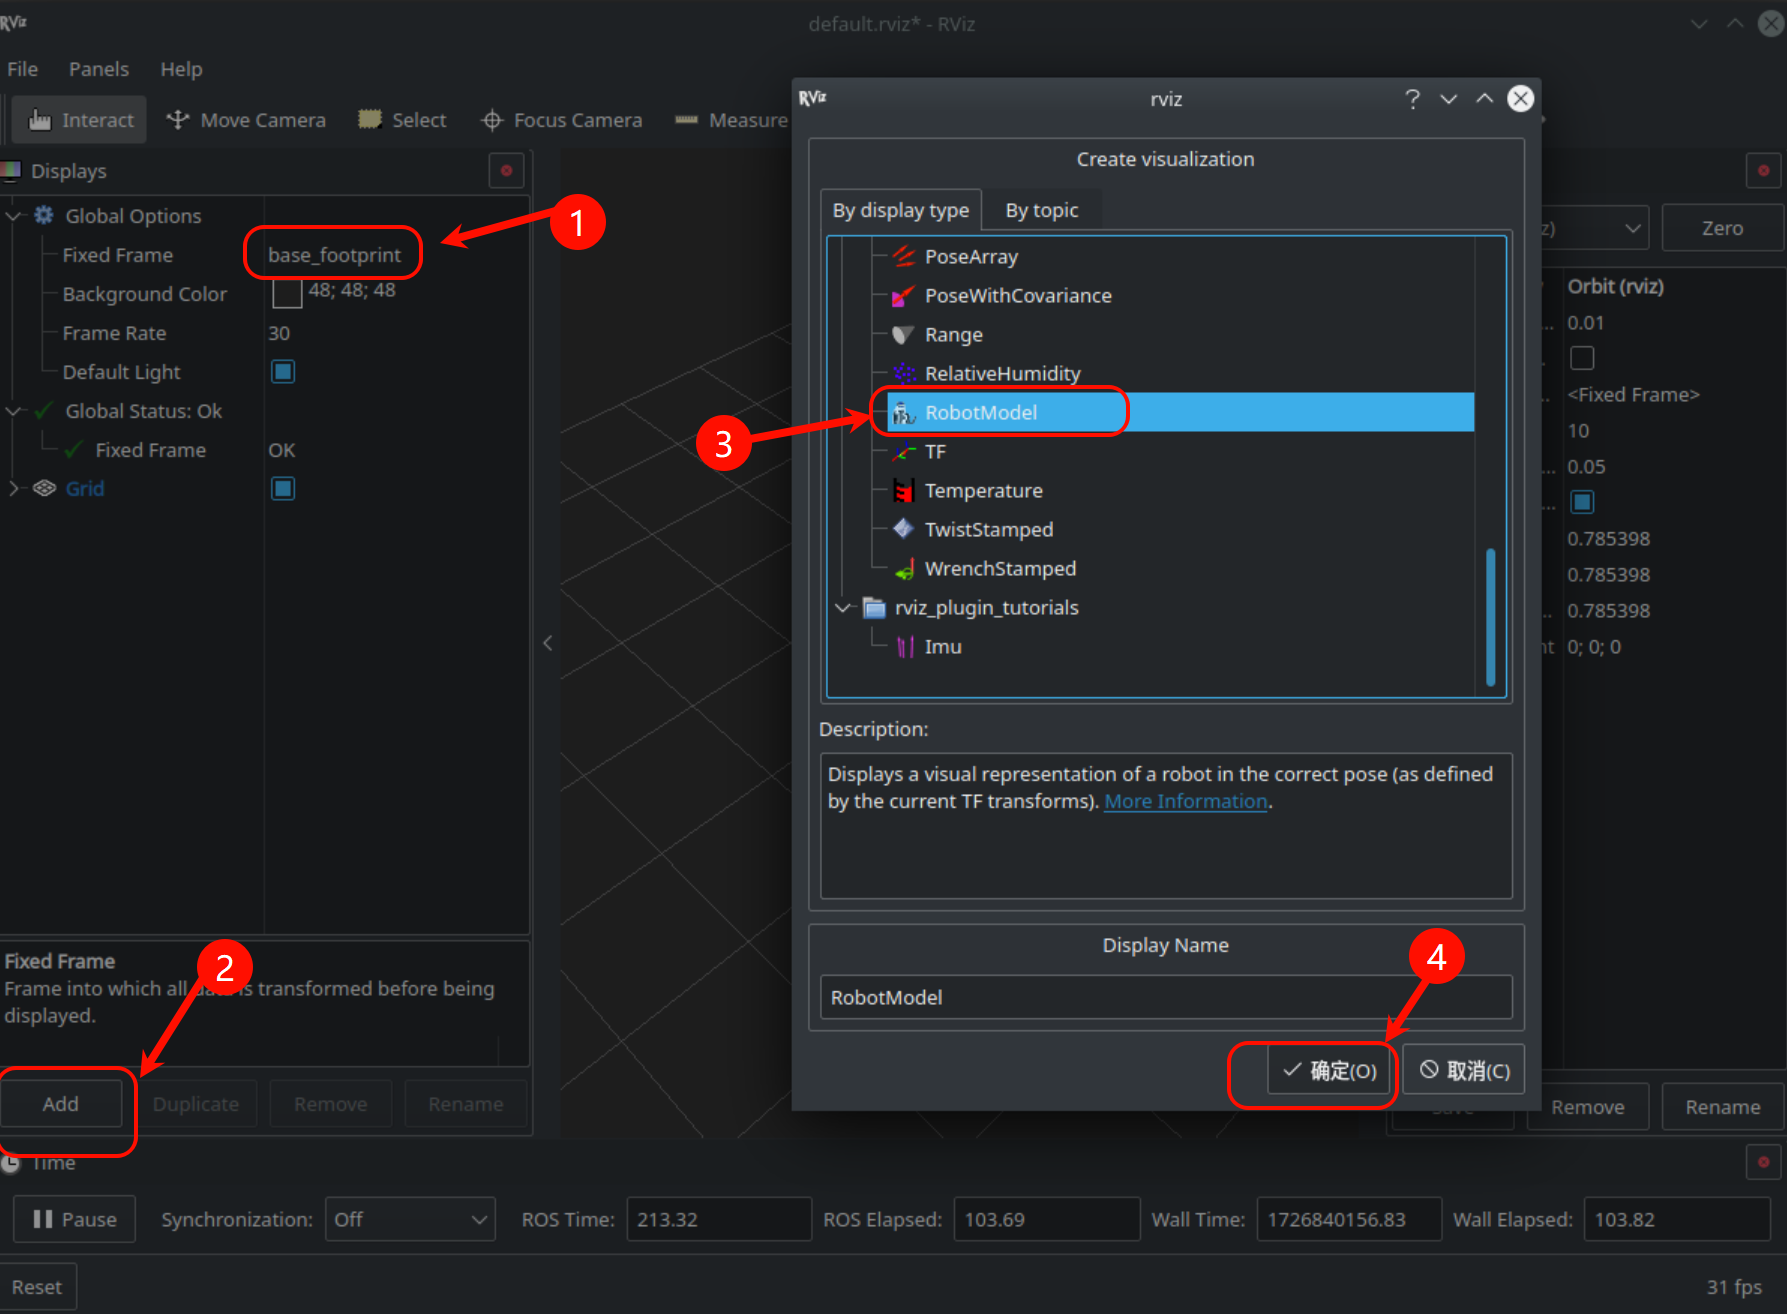Image resolution: width=1787 pixels, height=1314 pixels.
Task: Click the Focus Camera crosshair icon
Action: (x=491, y=120)
